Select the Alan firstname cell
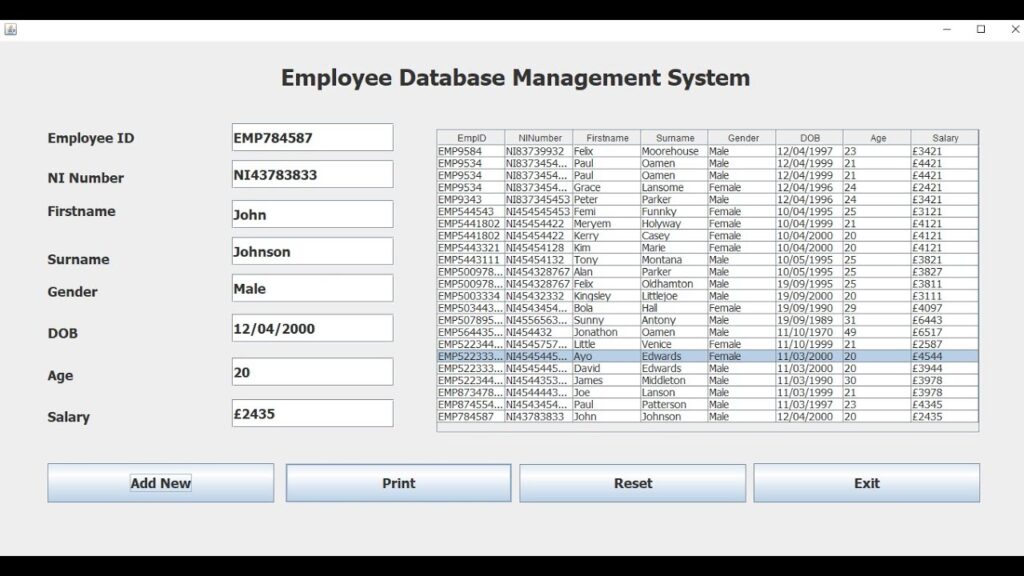The height and width of the screenshot is (576, 1024). click(x=607, y=272)
